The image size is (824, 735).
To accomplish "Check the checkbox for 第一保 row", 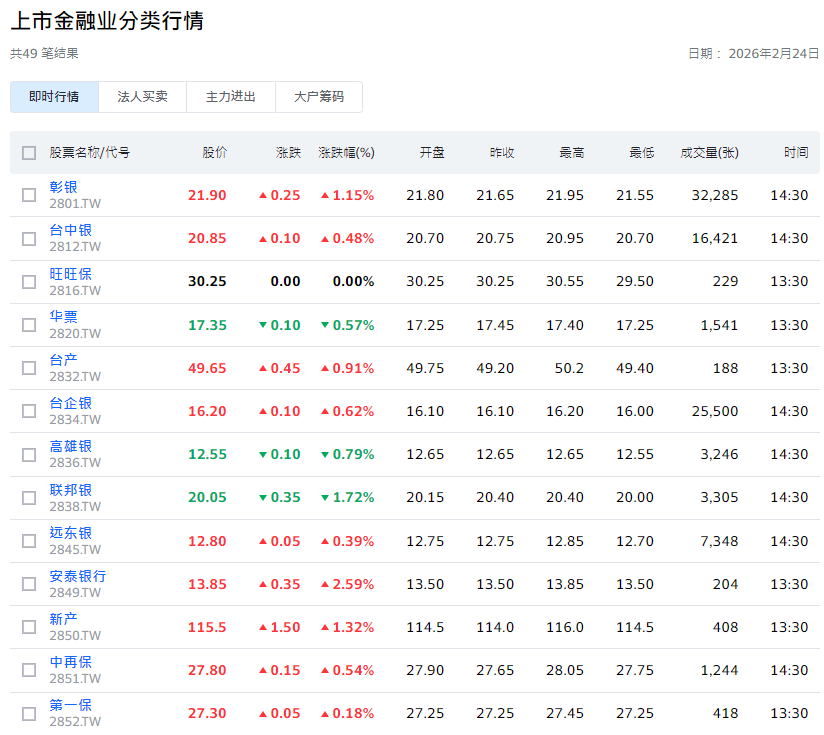I will (x=29, y=713).
